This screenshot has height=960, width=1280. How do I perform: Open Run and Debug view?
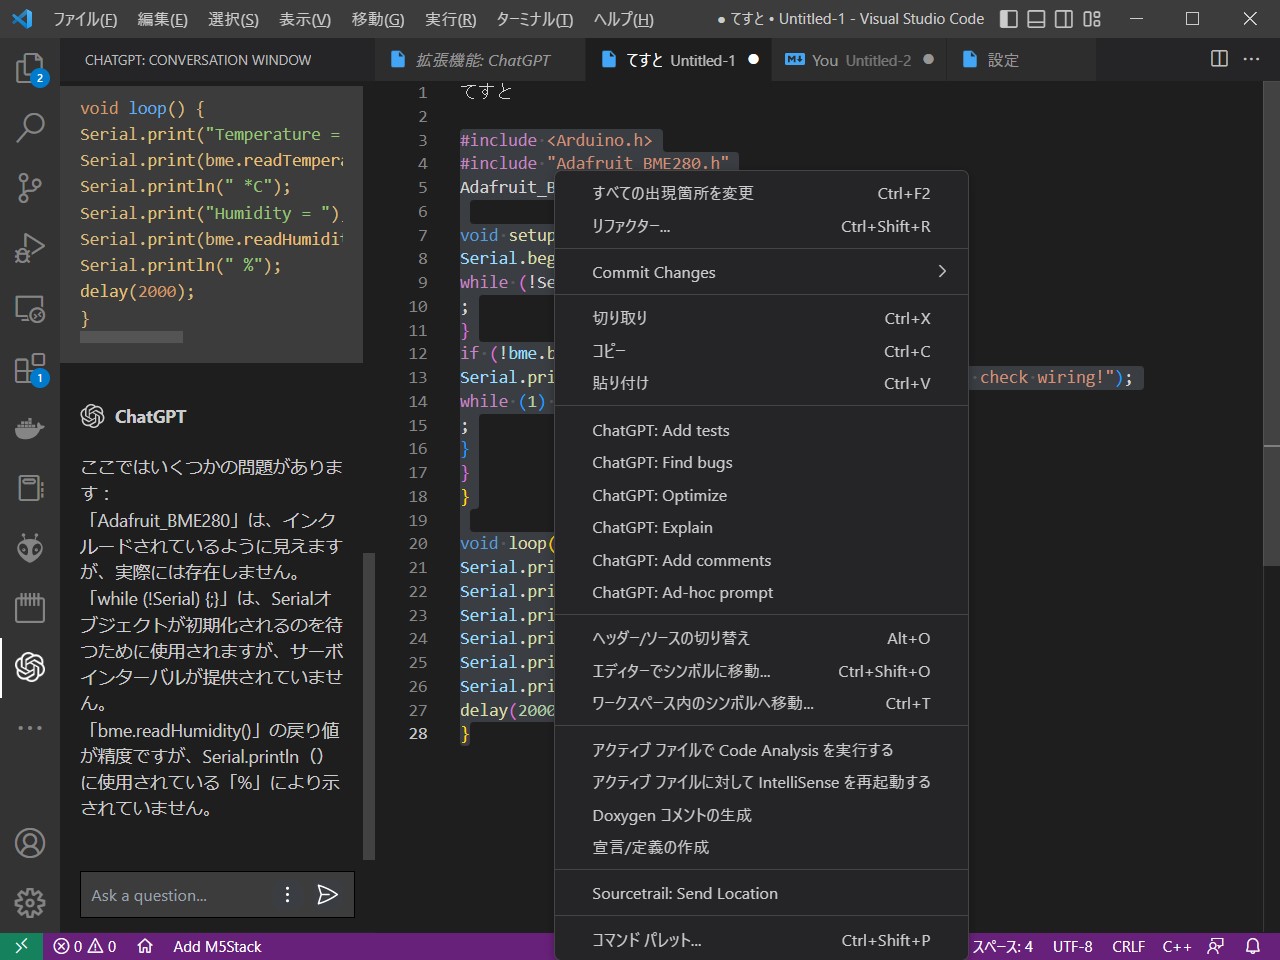[30, 247]
